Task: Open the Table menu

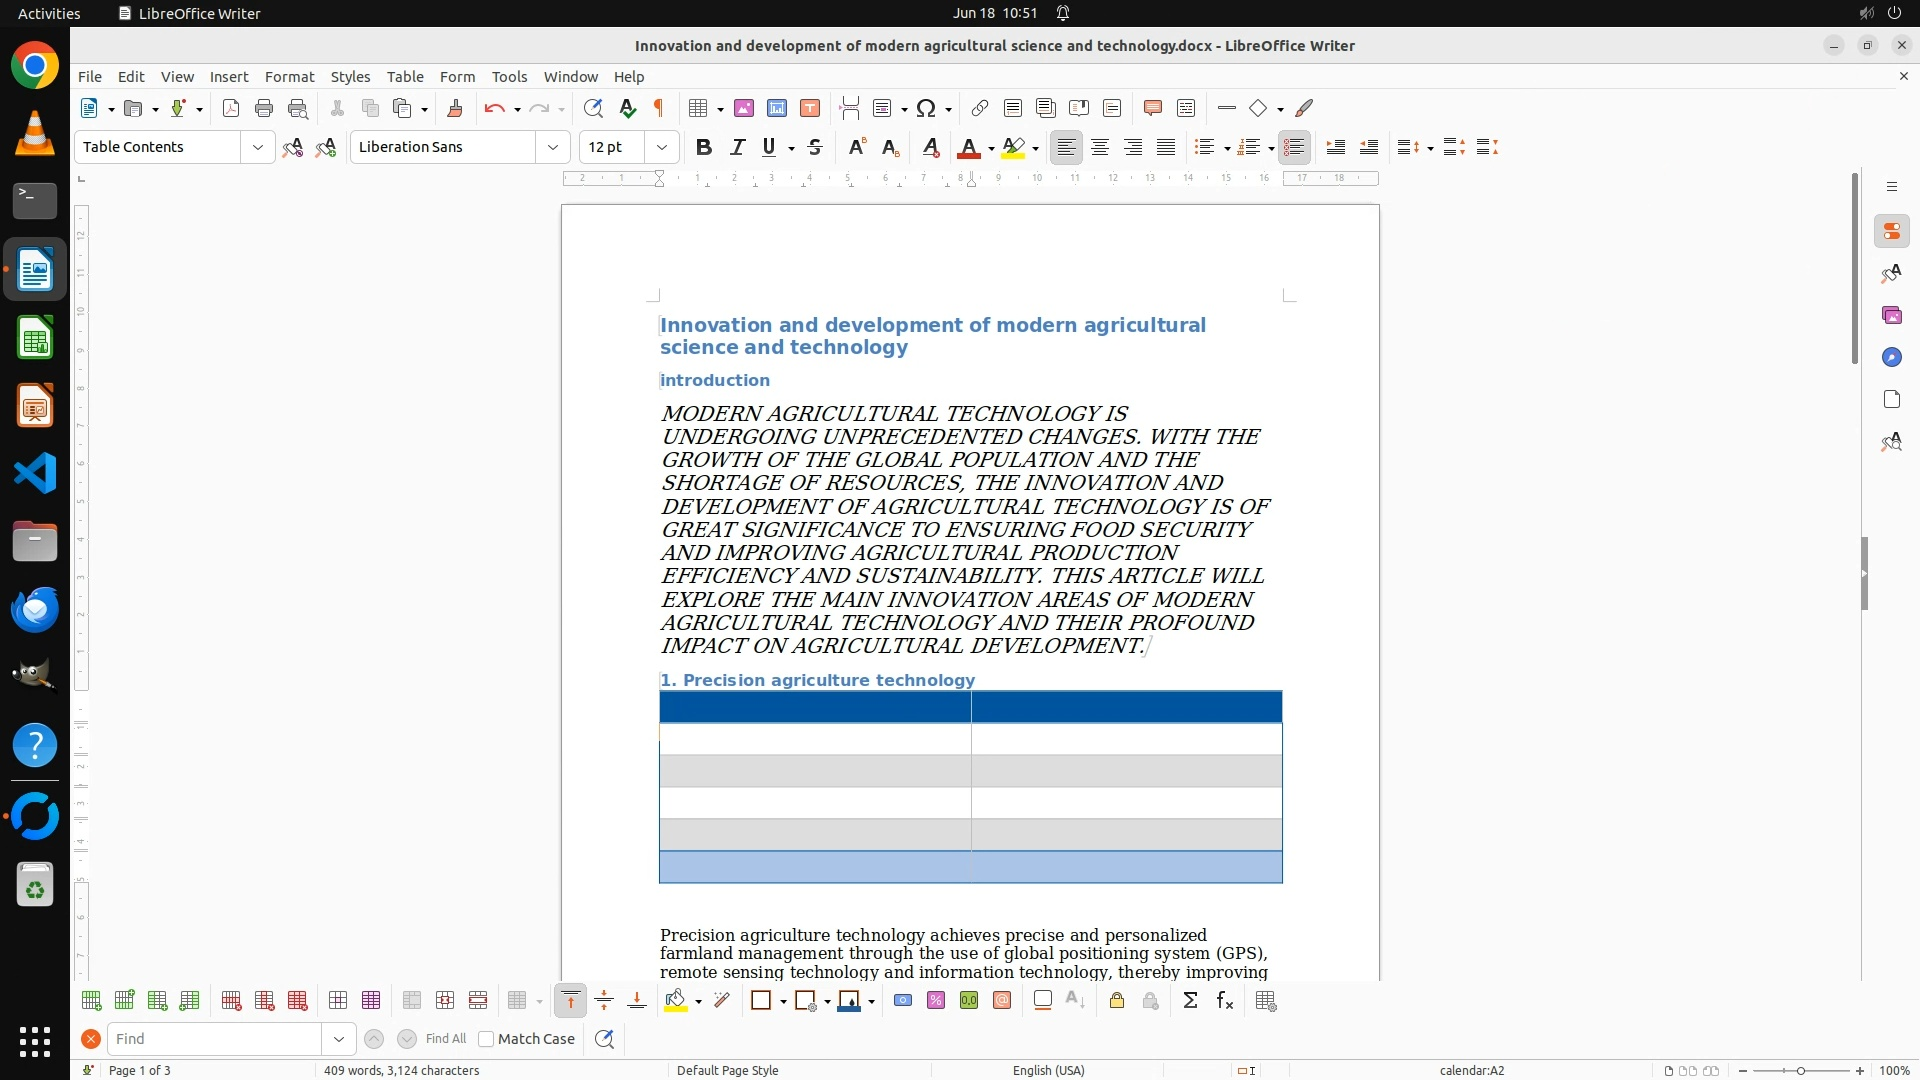Action: [x=405, y=76]
